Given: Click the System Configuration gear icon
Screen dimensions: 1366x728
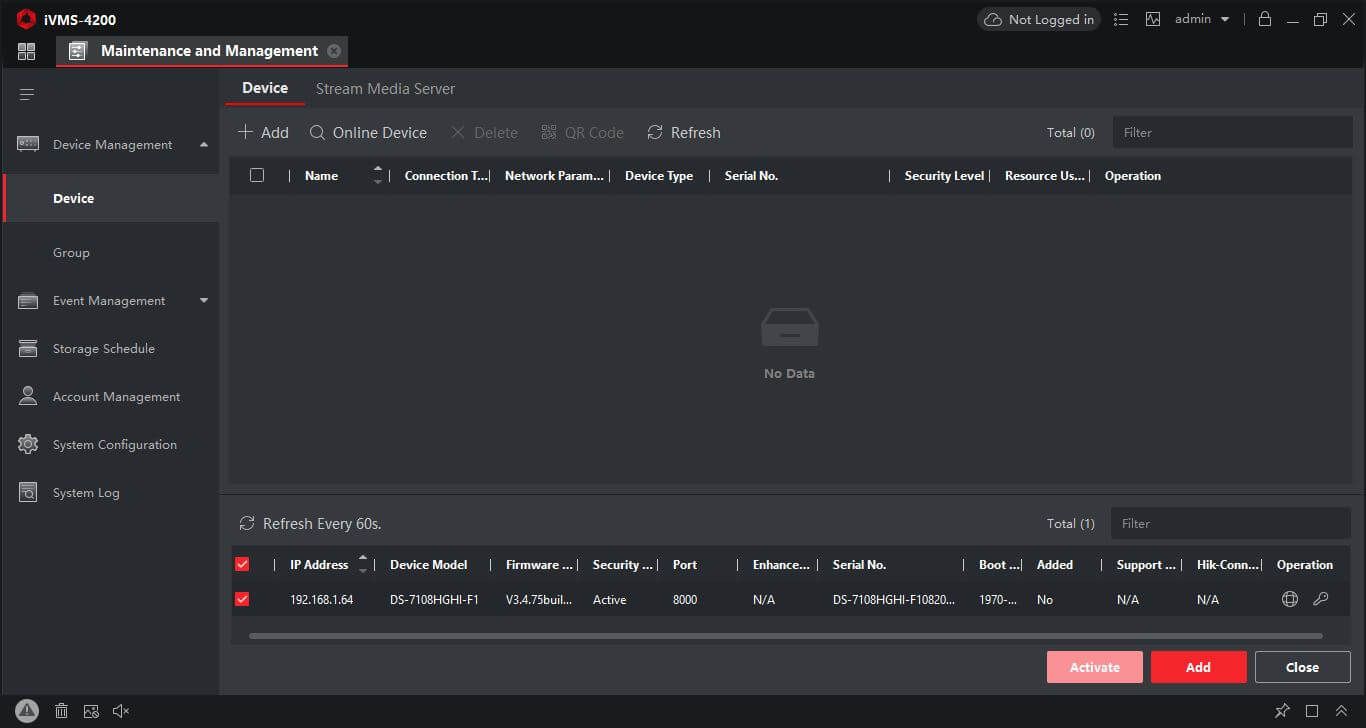Looking at the screenshot, I should (28, 445).
